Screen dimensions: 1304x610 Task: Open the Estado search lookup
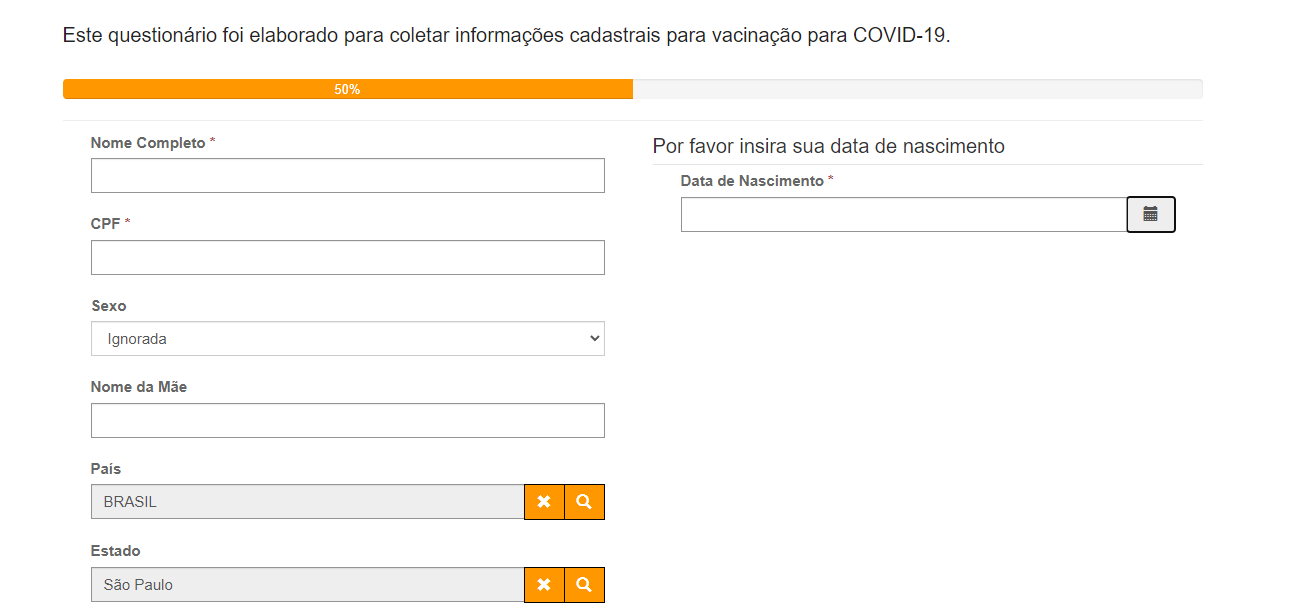[584, 585]
